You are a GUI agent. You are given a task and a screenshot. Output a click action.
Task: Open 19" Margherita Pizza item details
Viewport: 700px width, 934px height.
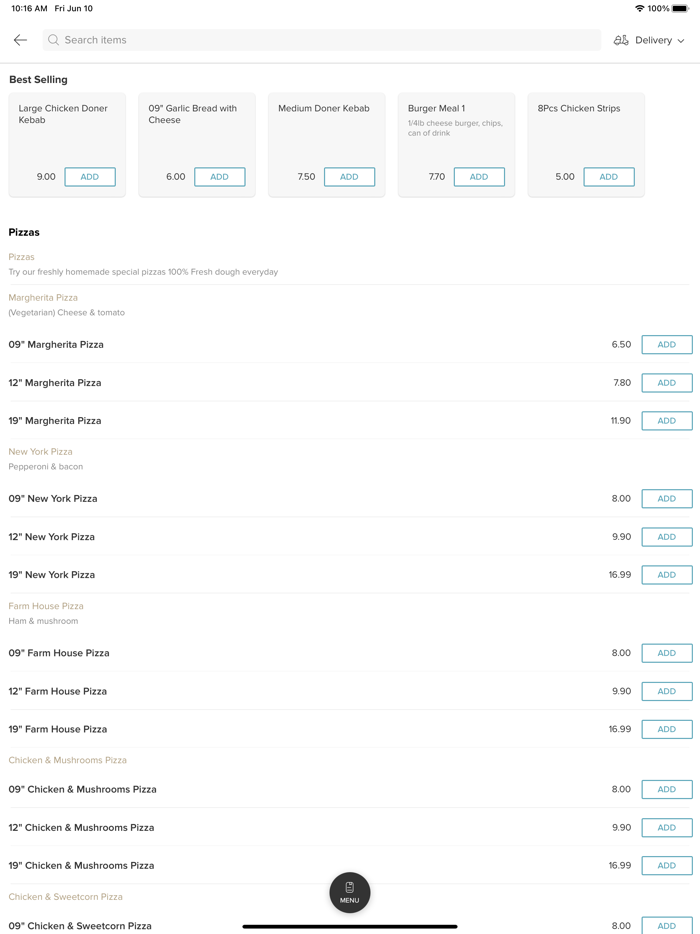tap(55, 421)
